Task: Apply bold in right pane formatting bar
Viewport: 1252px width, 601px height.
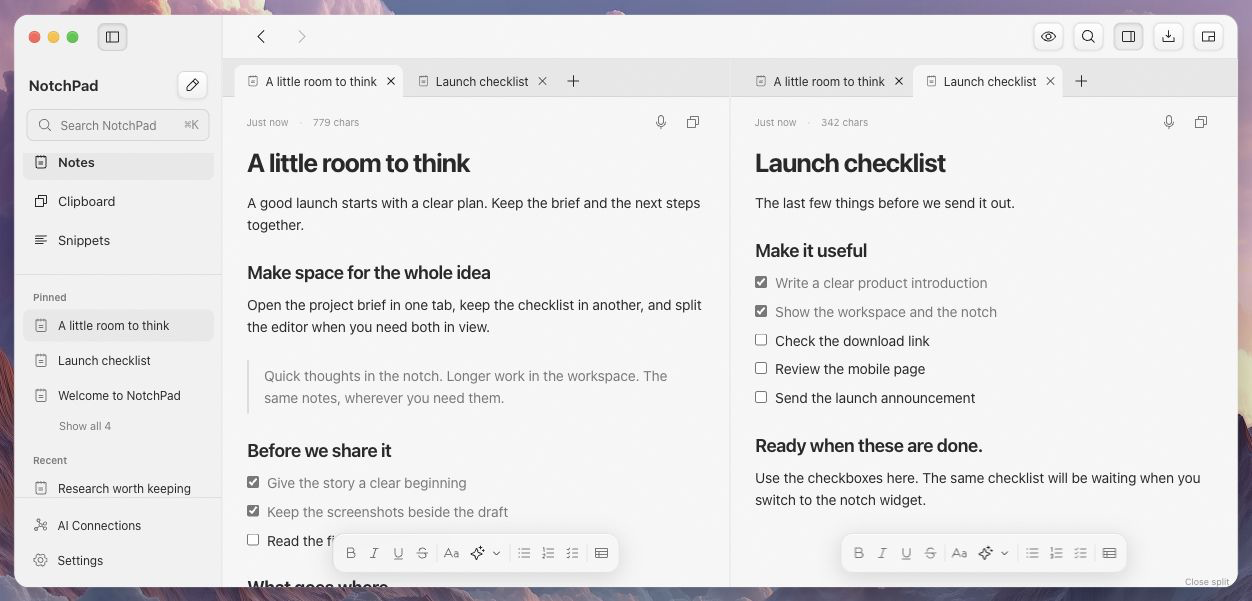Action: (x=859, y=553)
